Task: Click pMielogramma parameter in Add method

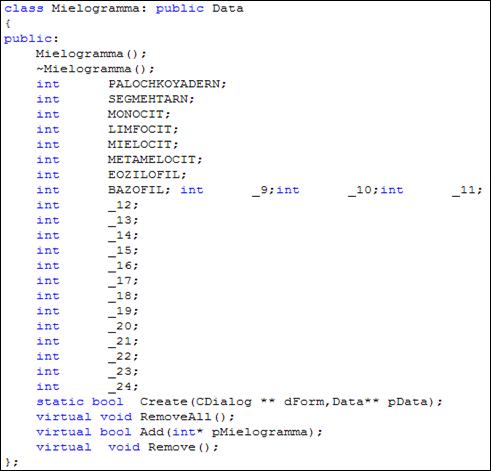Action: [x=259, y=432]
